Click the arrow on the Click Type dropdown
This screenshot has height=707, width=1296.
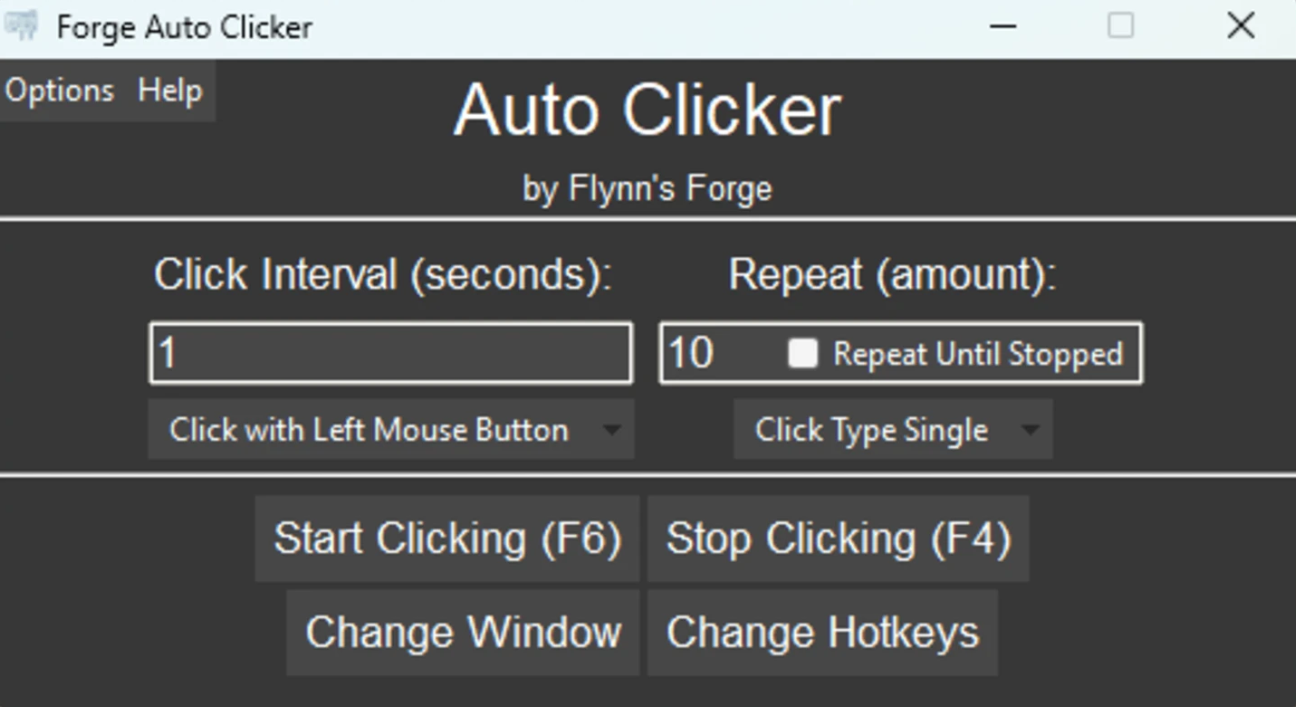click(1030, 431)
